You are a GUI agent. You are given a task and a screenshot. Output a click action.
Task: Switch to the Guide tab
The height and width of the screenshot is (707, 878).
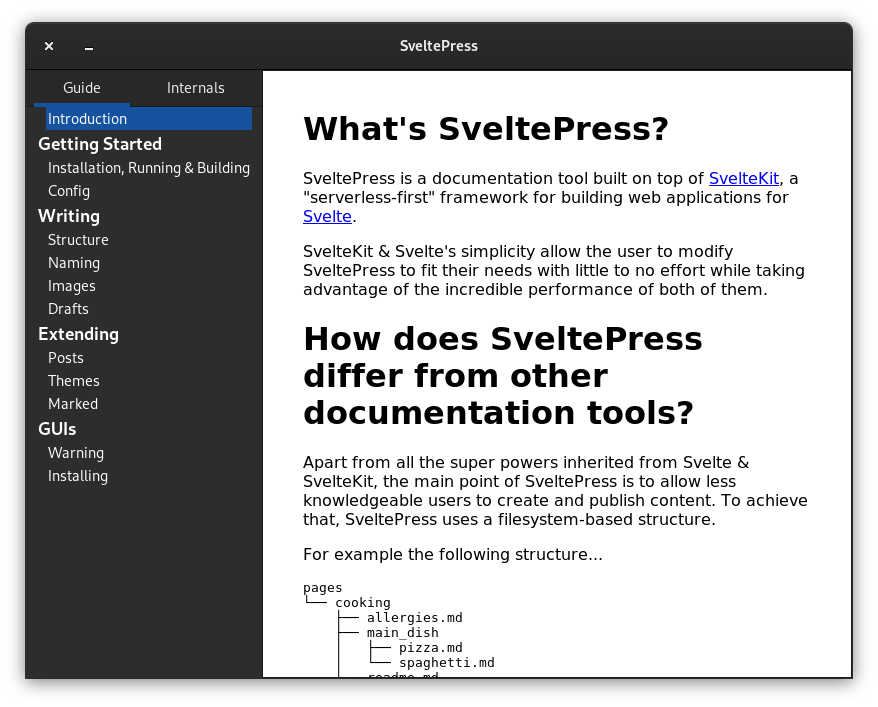[82, 88]
